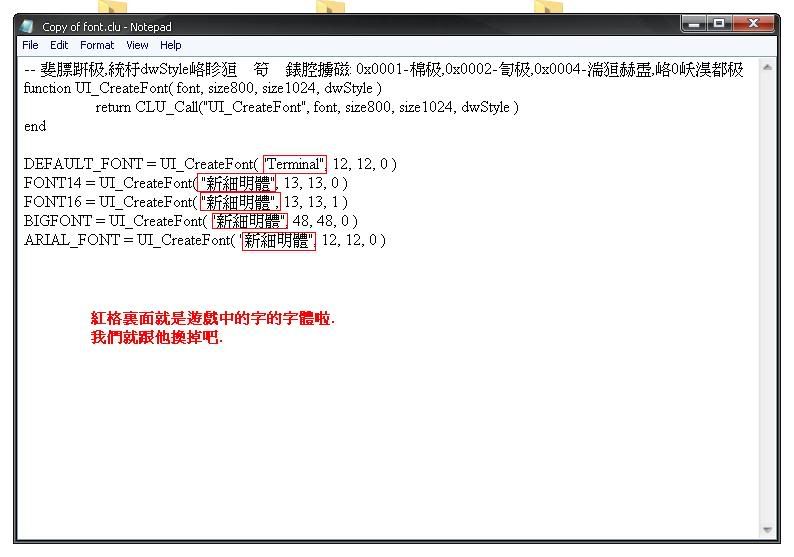Click the "end" keyword line

[35, 126]
